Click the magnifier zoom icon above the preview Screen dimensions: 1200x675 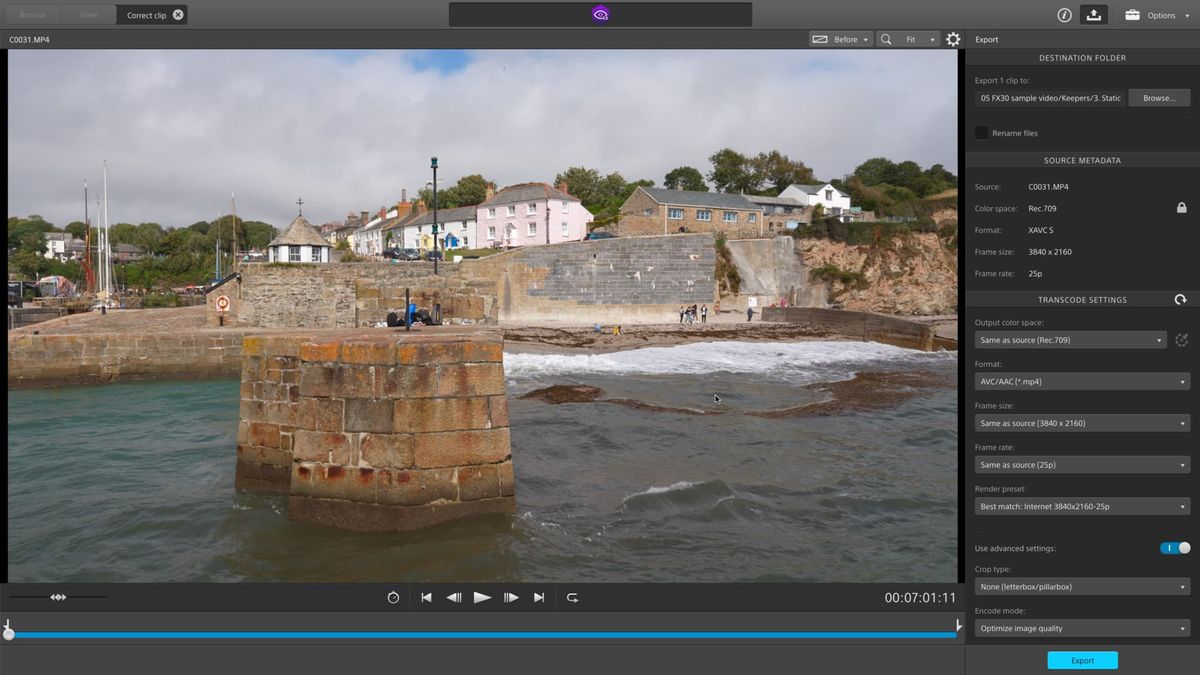click(885, 39)
